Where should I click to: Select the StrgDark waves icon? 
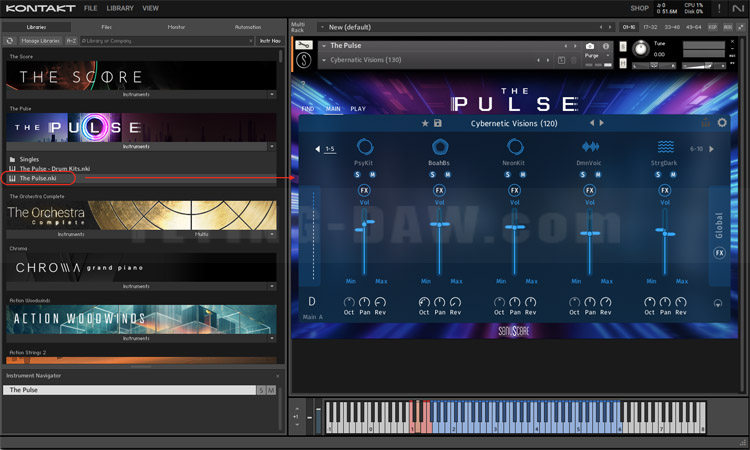(x=665, y=146)
